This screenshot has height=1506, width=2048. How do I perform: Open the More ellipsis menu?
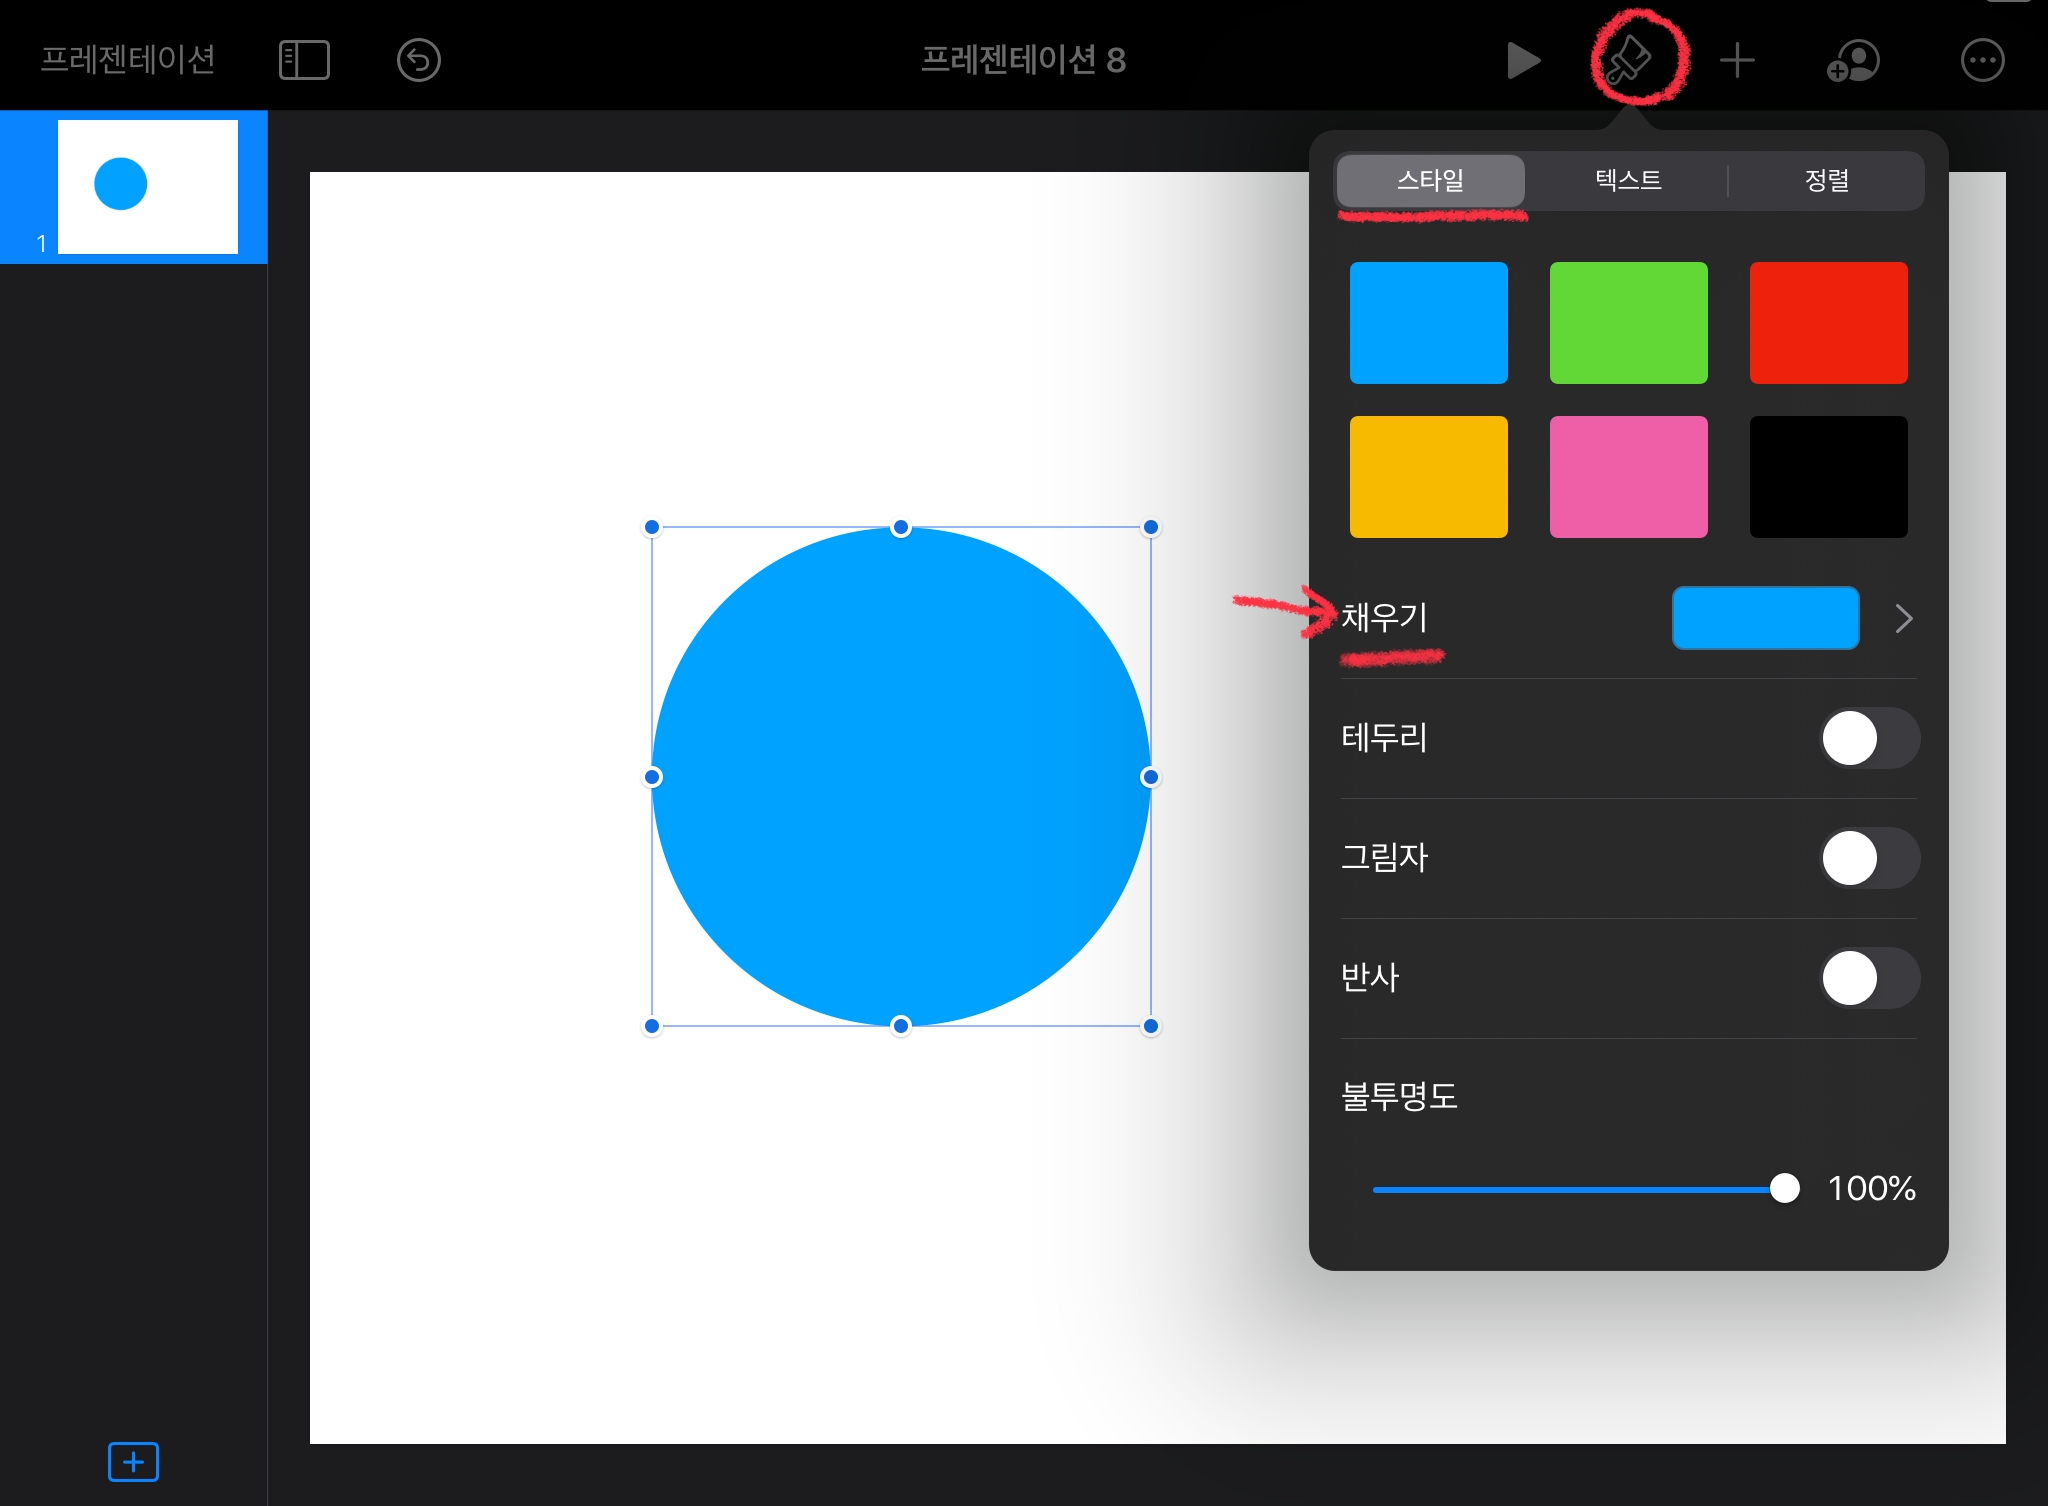point(1982,60)
